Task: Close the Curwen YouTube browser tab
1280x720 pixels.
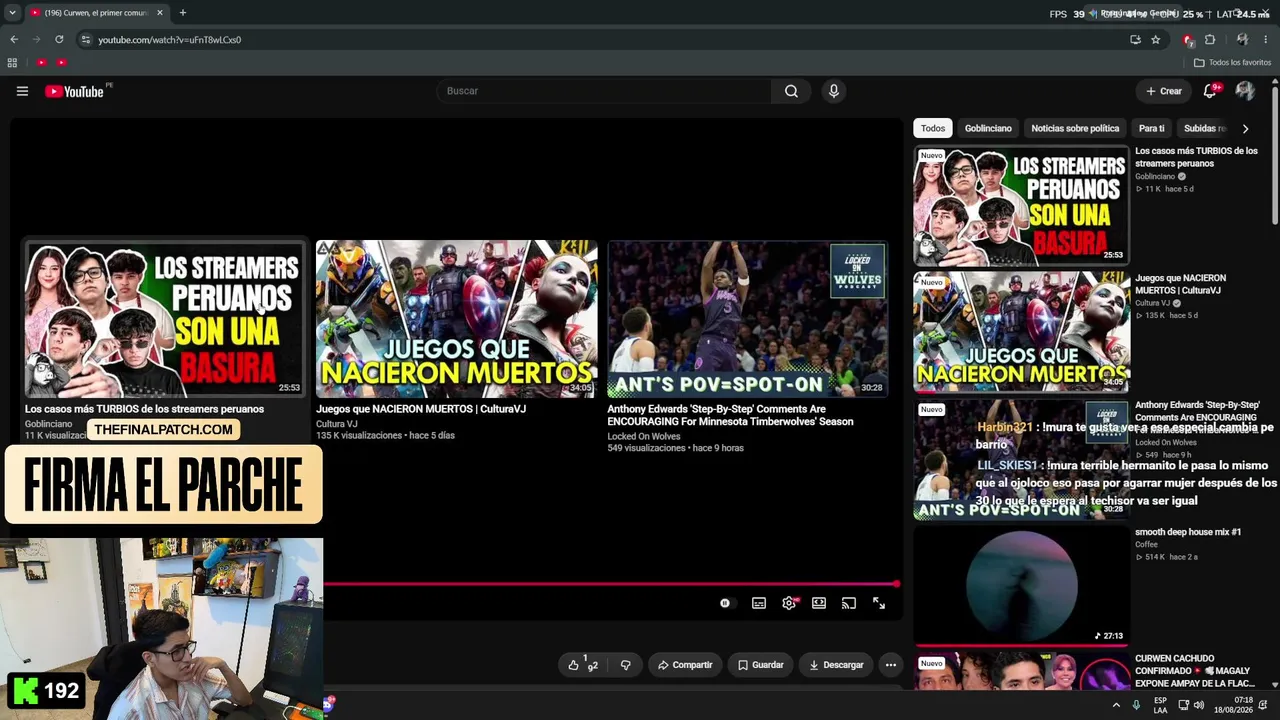Action: tap(159, 13)
